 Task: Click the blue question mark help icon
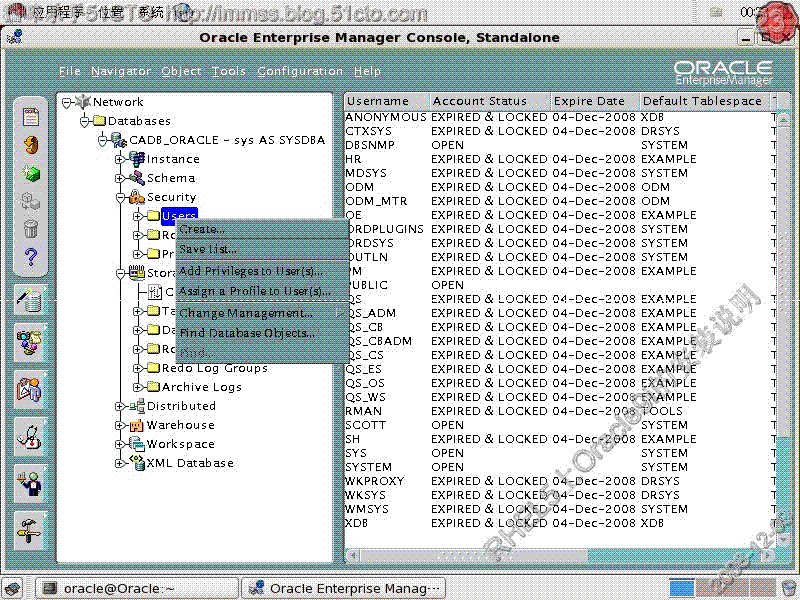[31, 257]
